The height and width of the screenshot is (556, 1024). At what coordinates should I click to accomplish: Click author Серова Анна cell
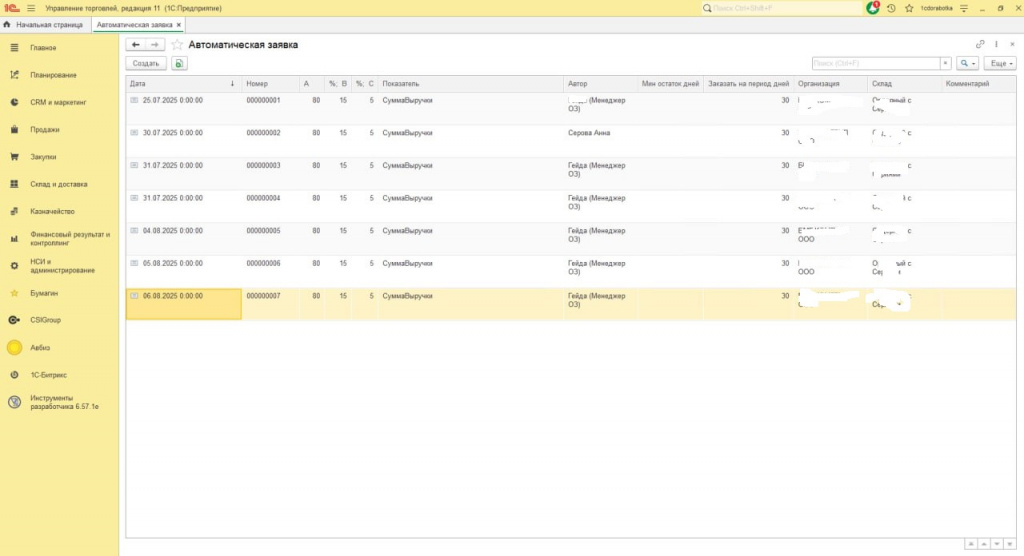600,140
